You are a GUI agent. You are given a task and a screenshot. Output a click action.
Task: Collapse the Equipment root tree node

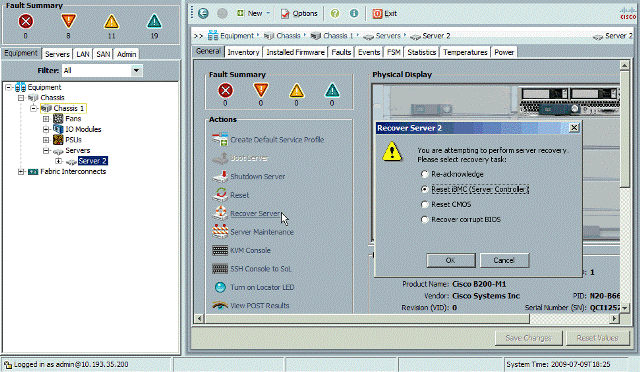tap(9, 87)
